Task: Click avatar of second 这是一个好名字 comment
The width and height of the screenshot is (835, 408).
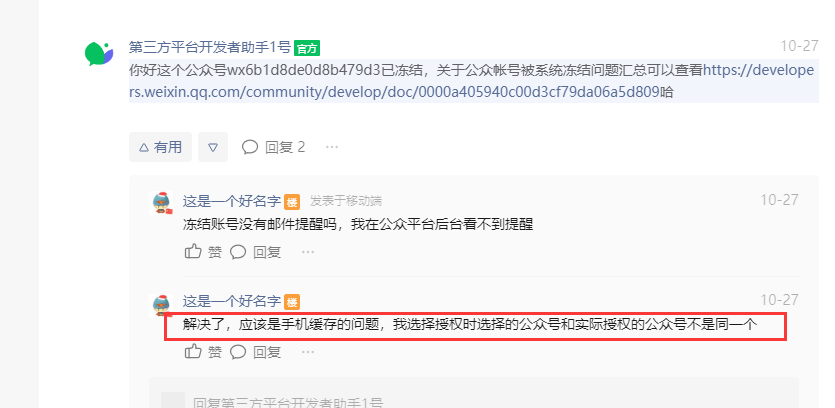Action: click(161, 305)
